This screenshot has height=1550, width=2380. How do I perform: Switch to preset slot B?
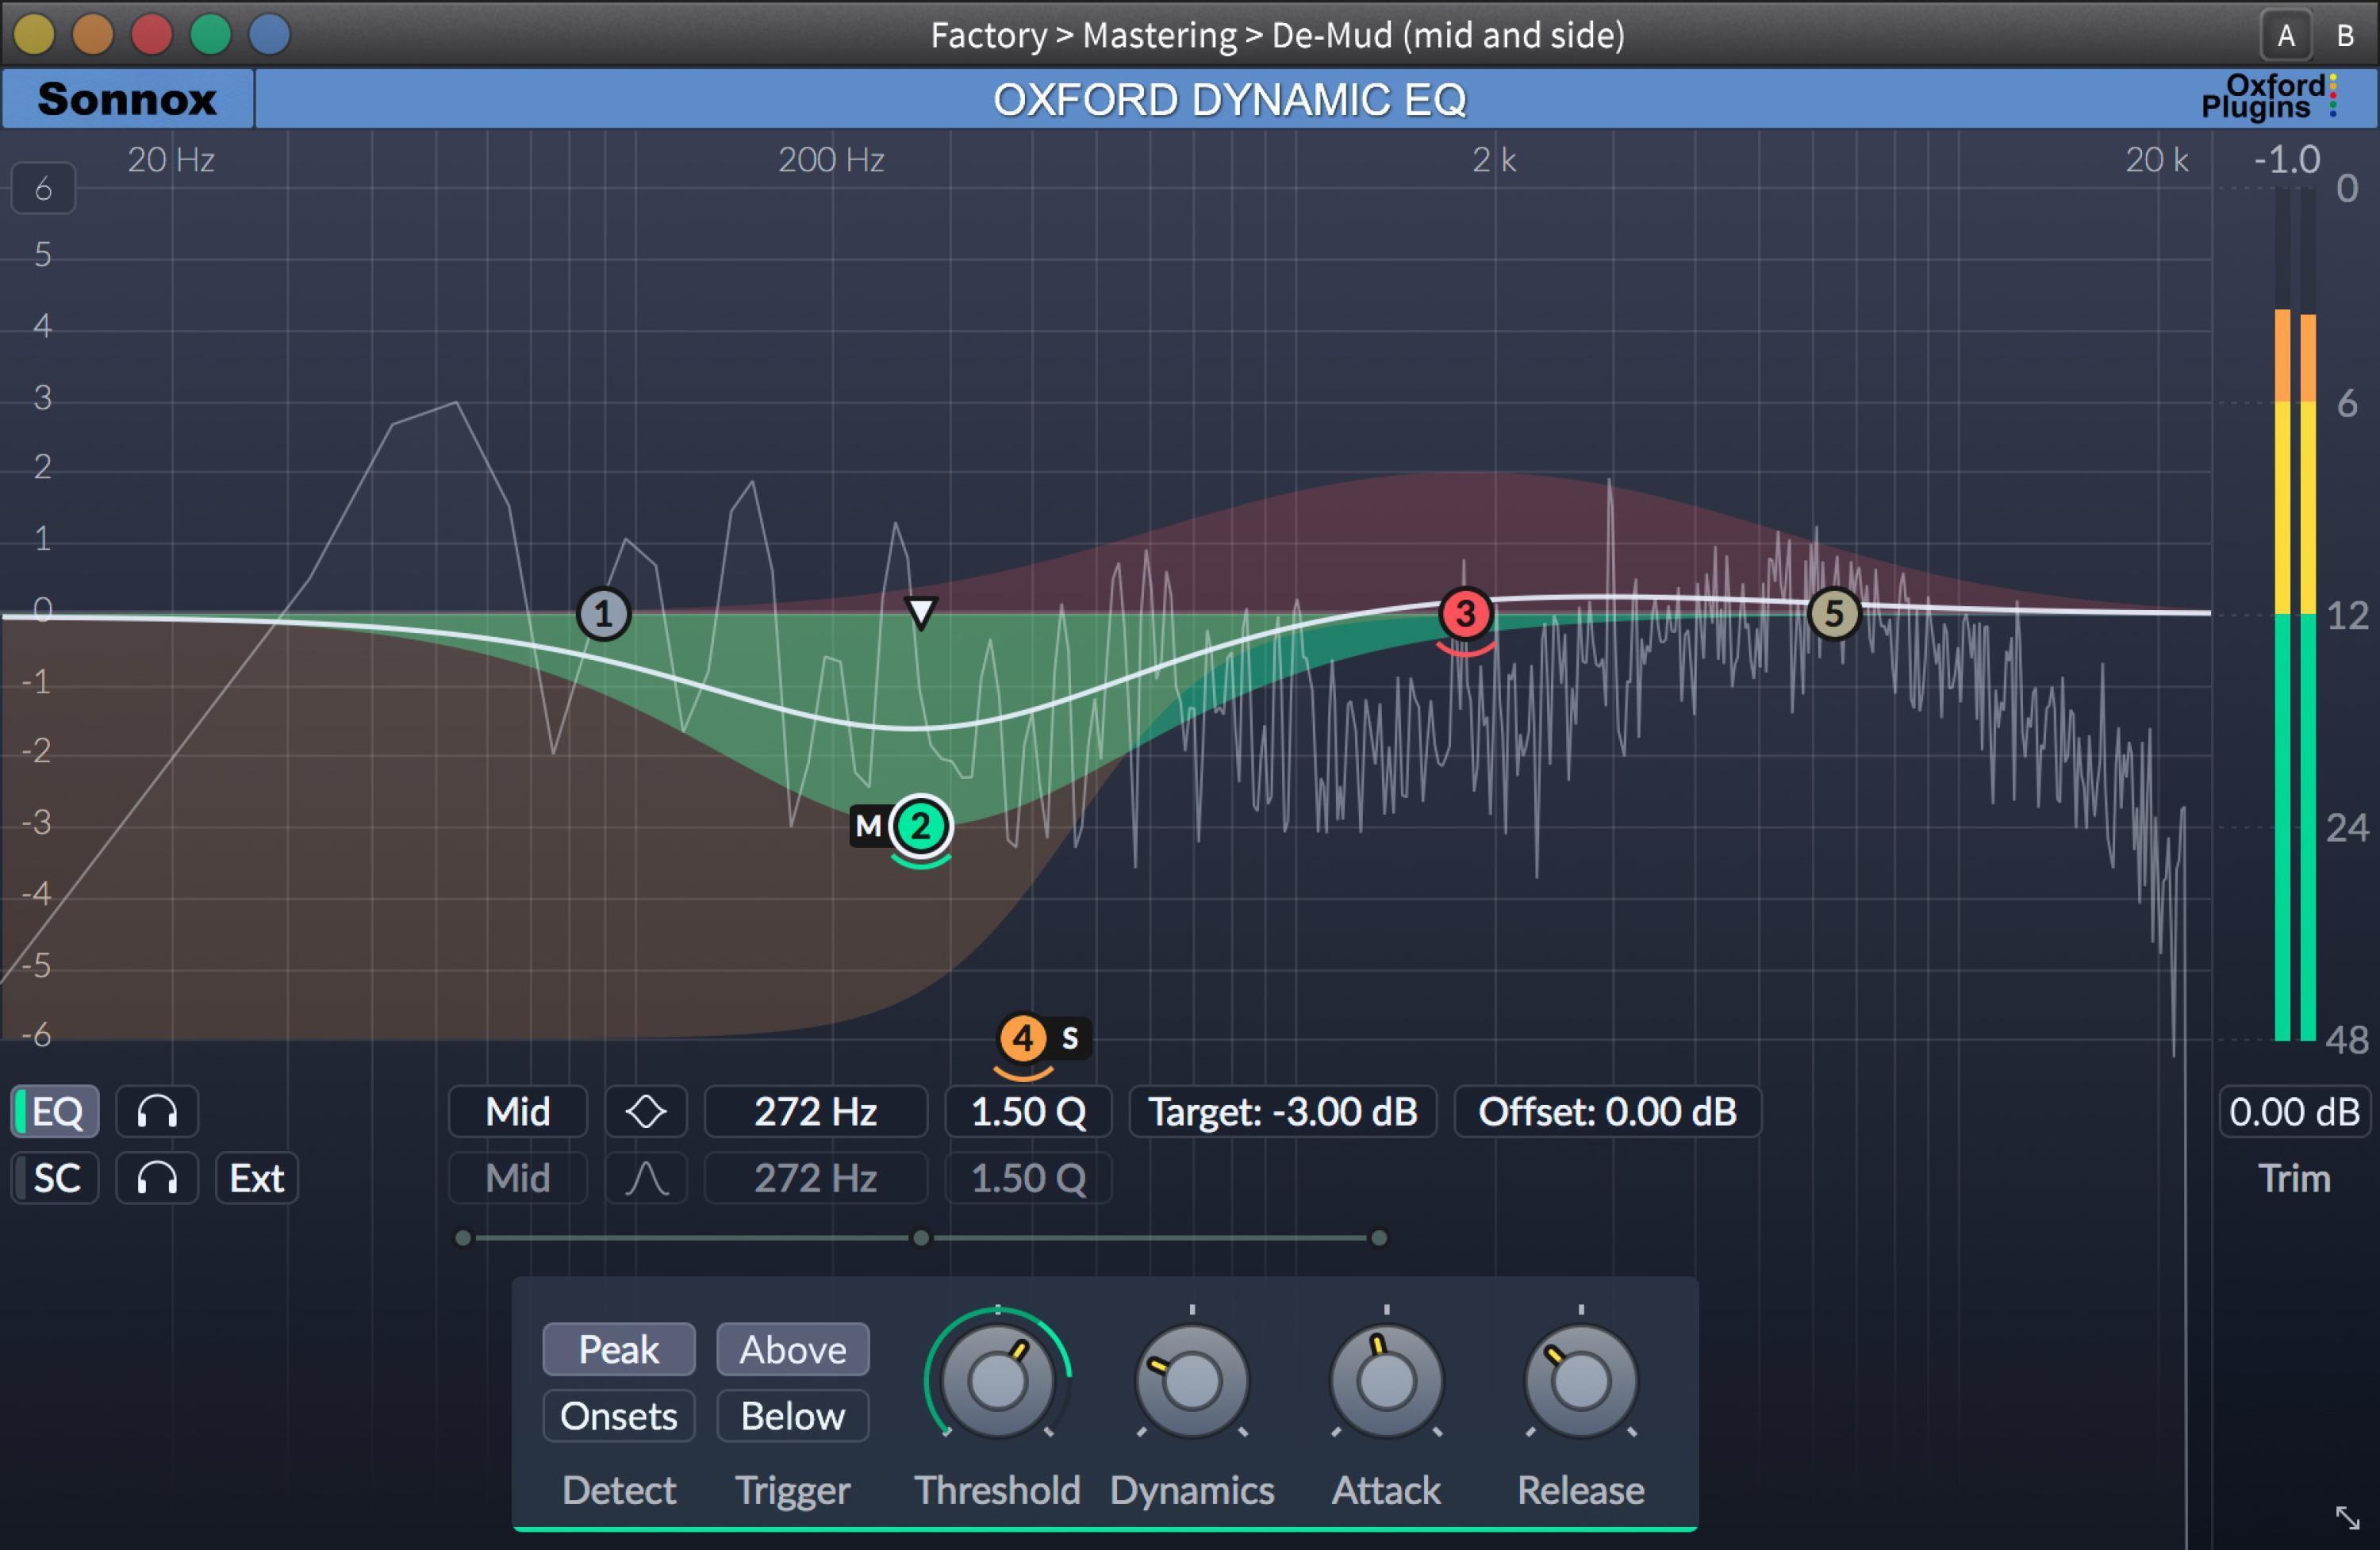(x=2344, y=35)
